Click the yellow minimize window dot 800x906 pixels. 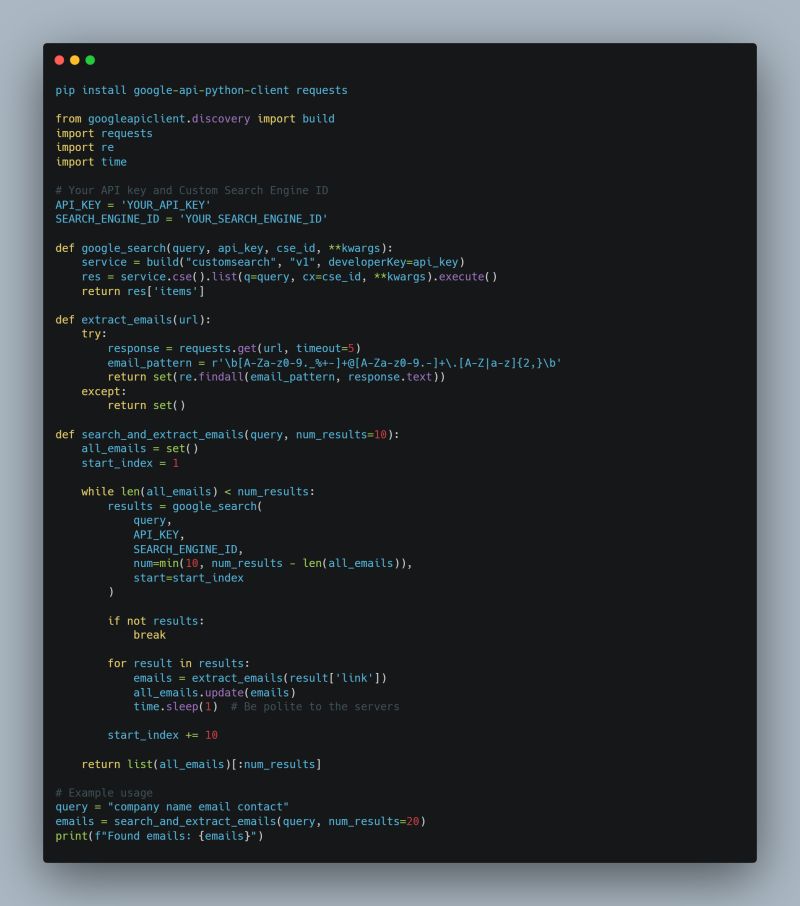75,60
